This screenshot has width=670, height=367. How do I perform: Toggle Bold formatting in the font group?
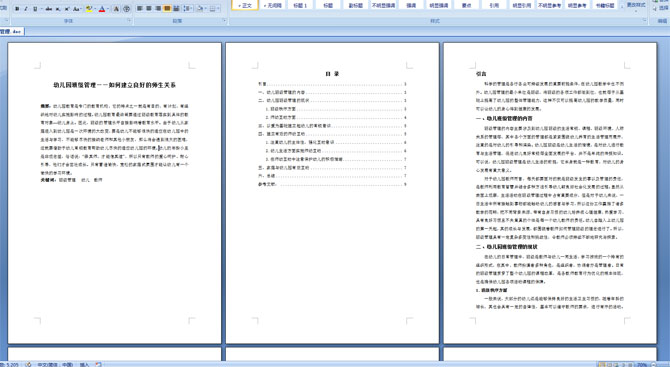[17, 9]
